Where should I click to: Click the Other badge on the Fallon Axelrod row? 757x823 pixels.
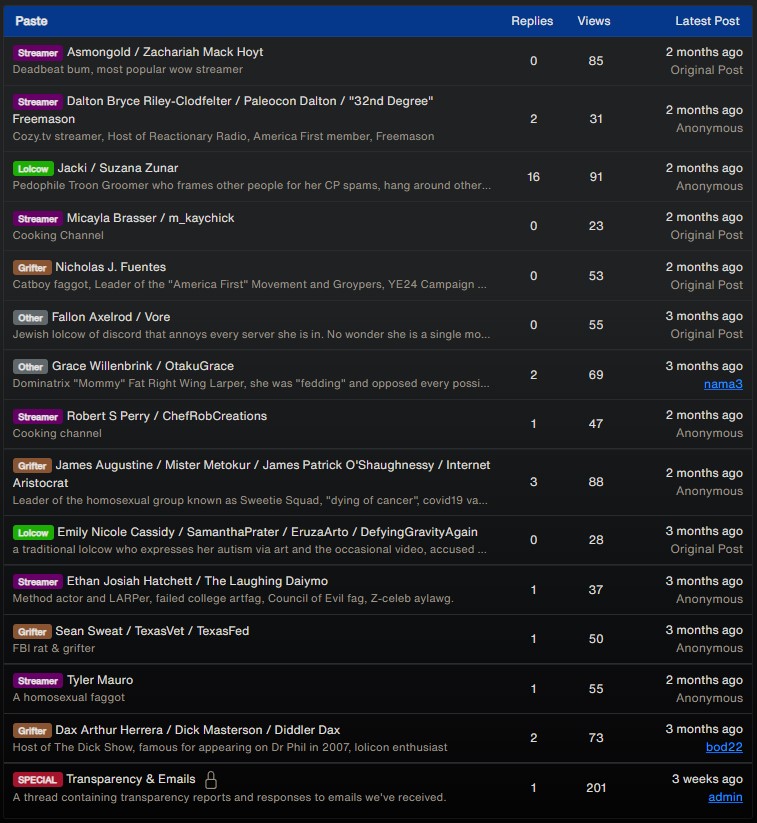click(30, 318)
